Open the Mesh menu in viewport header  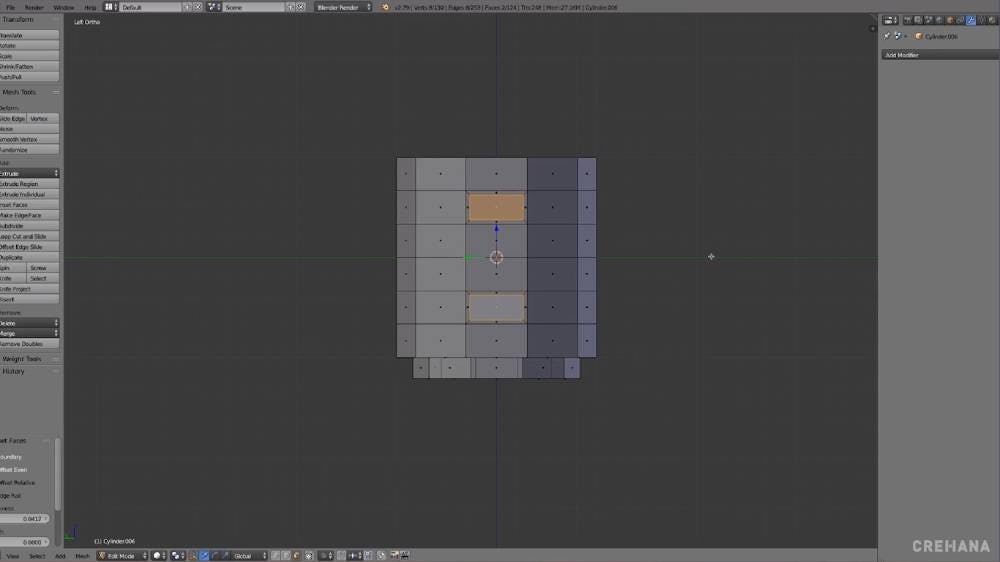click(x=82, y=556)
